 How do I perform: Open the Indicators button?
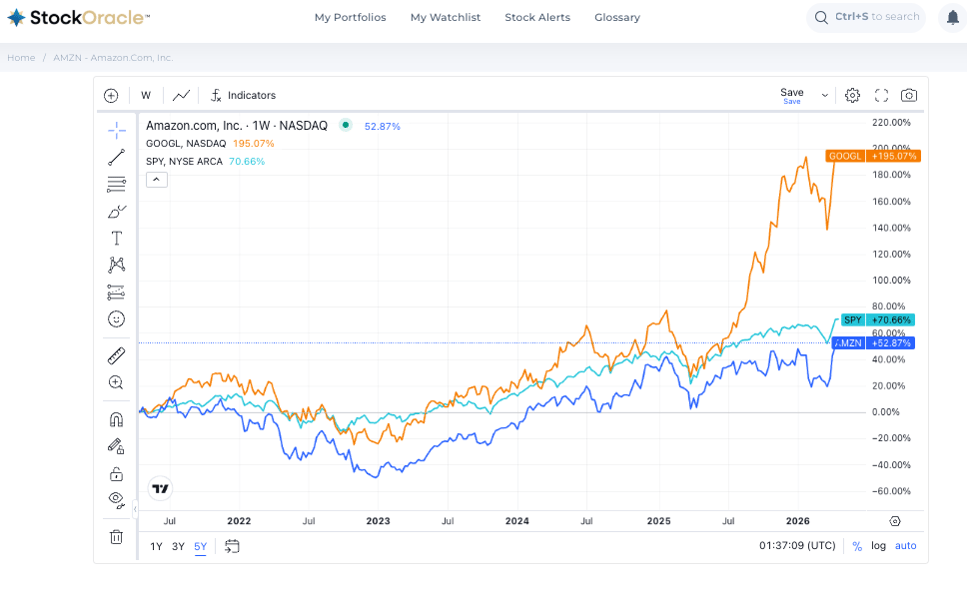pos(243,95)
